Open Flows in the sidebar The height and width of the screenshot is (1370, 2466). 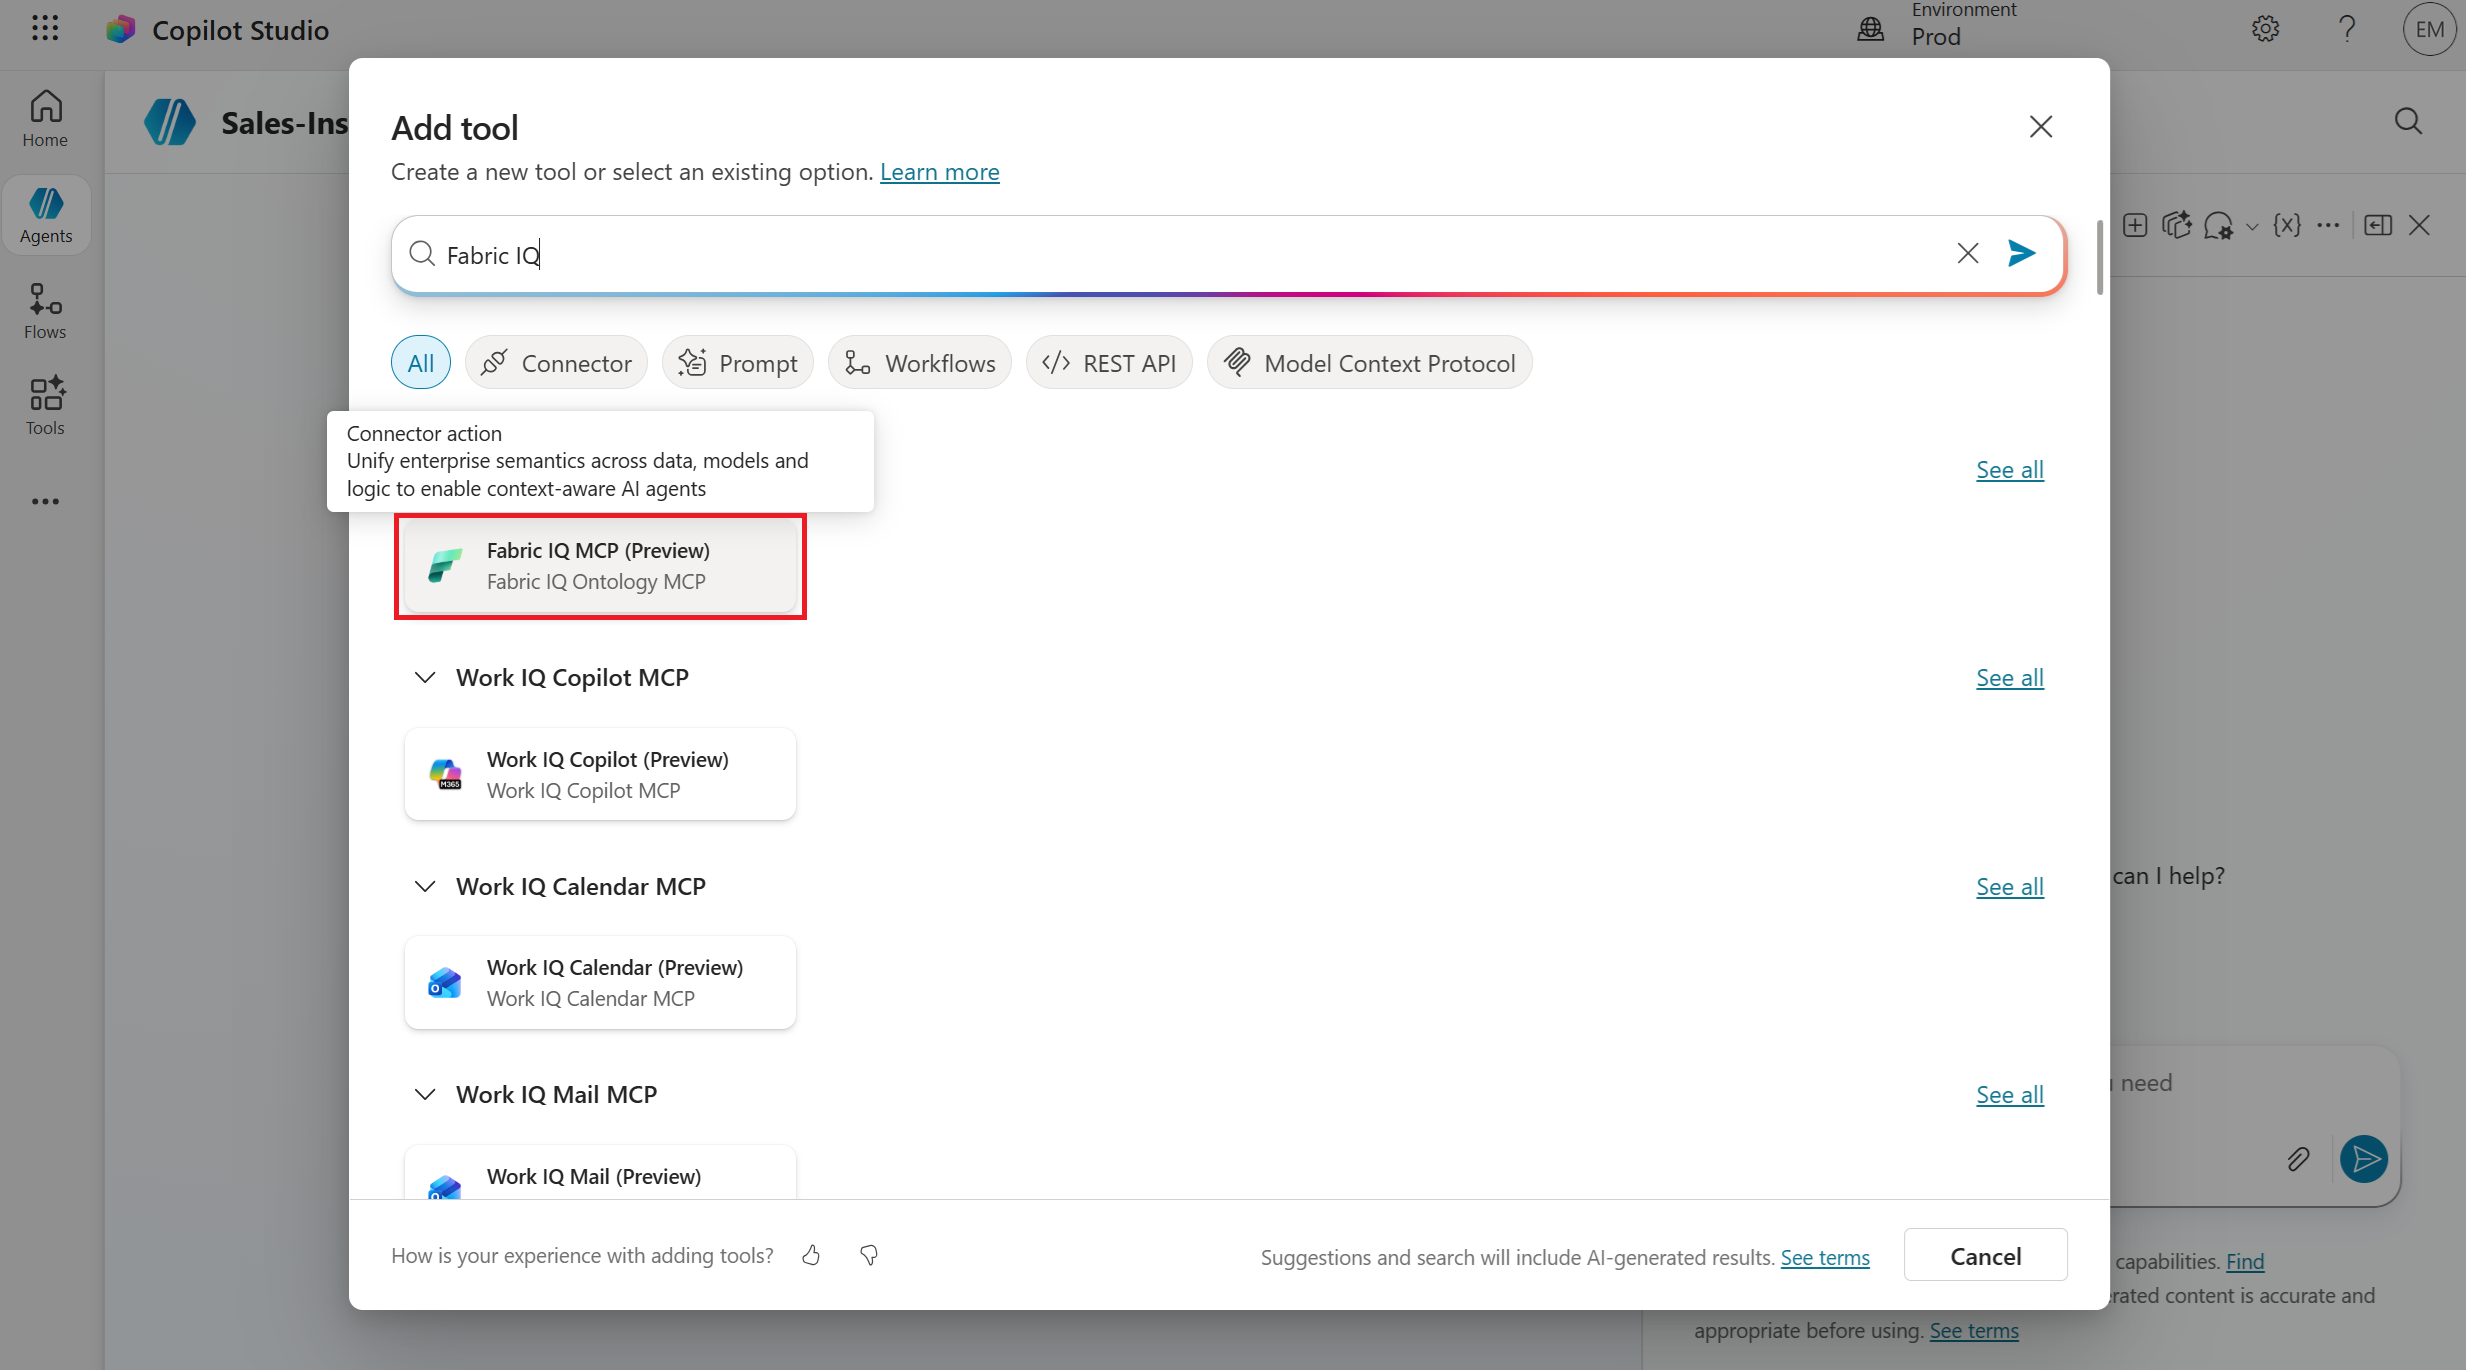coord(46,311)
